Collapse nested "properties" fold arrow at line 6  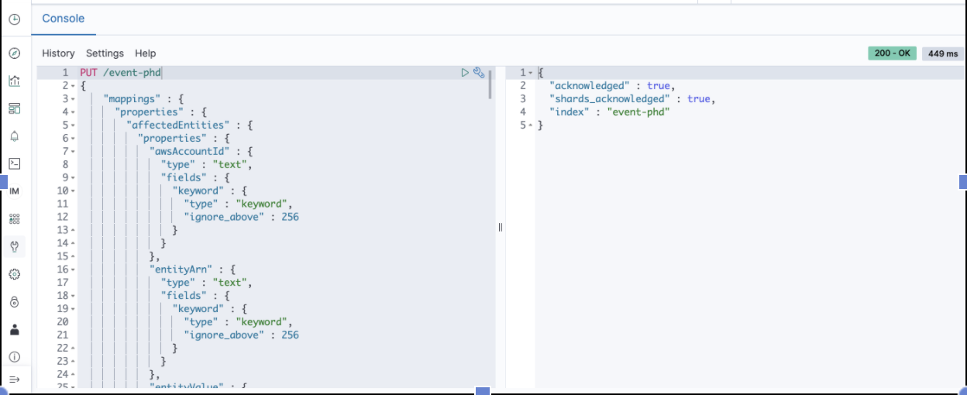click(x=73, y=138)
